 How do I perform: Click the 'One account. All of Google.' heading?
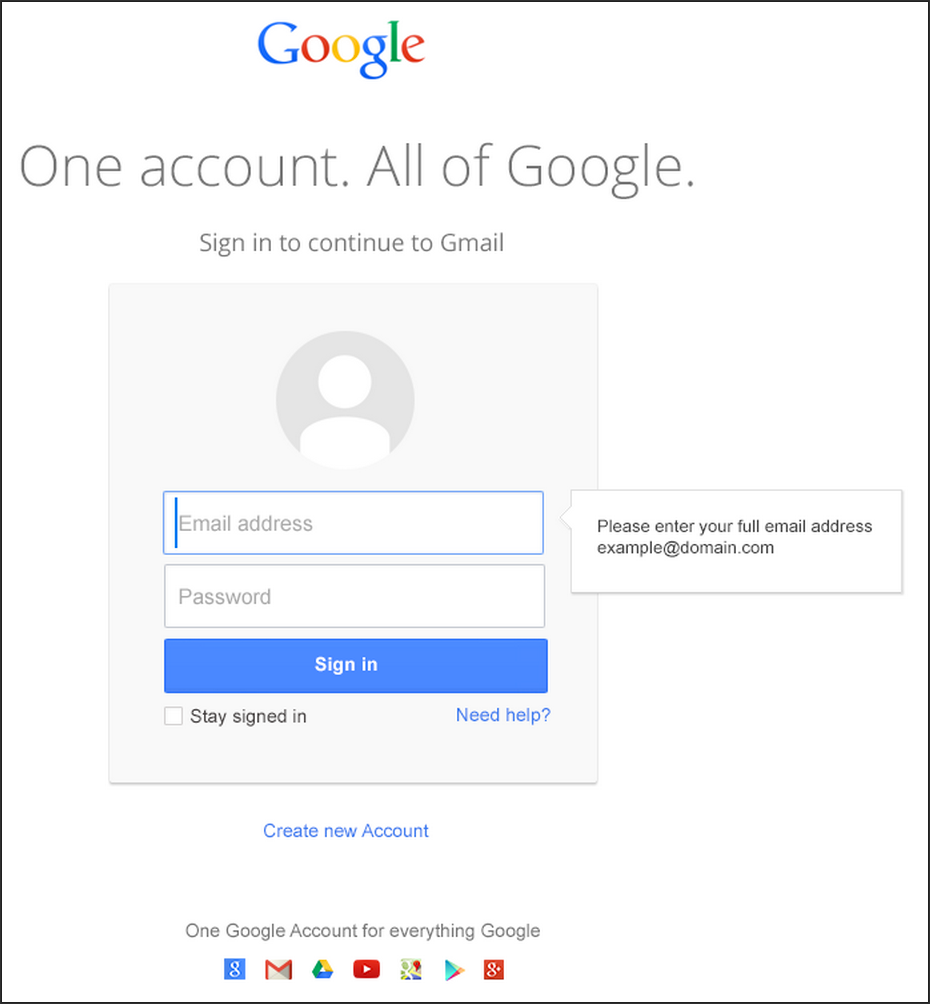click(357, 166)
